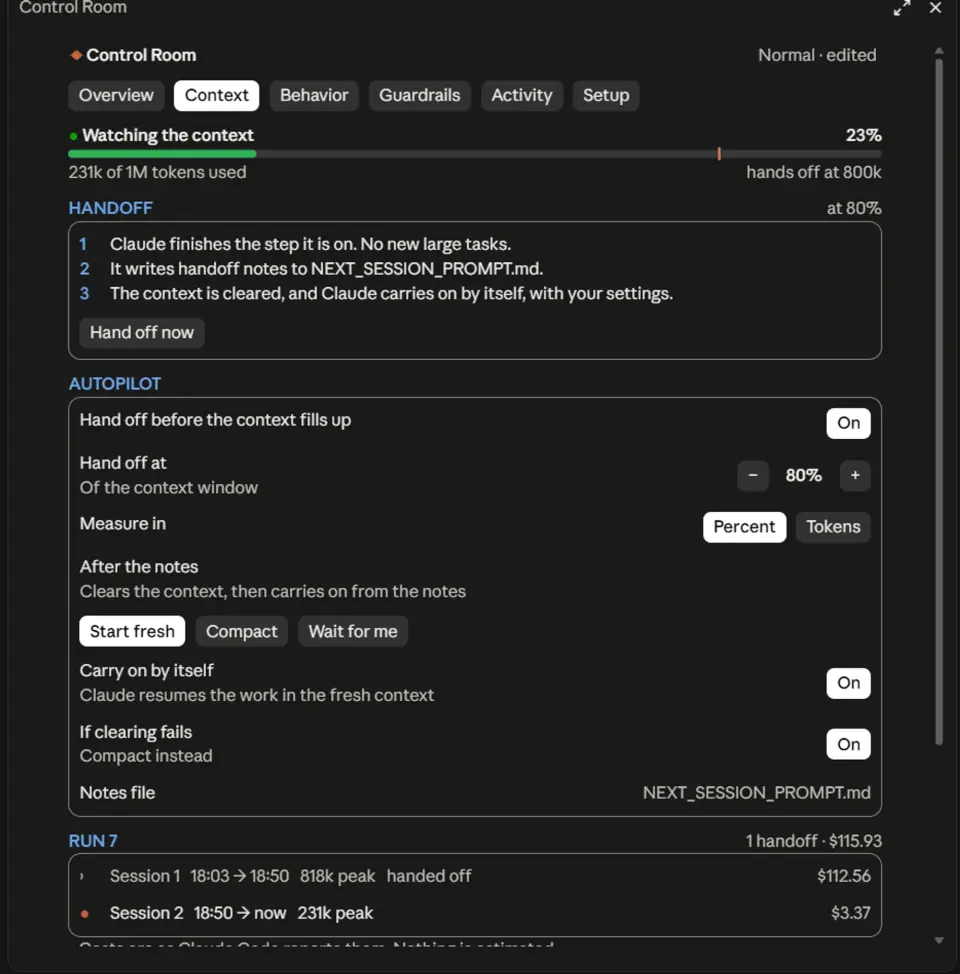This screenshot has width=960, height=974.
Task: Click the Hand off now button
Action: 142,333
